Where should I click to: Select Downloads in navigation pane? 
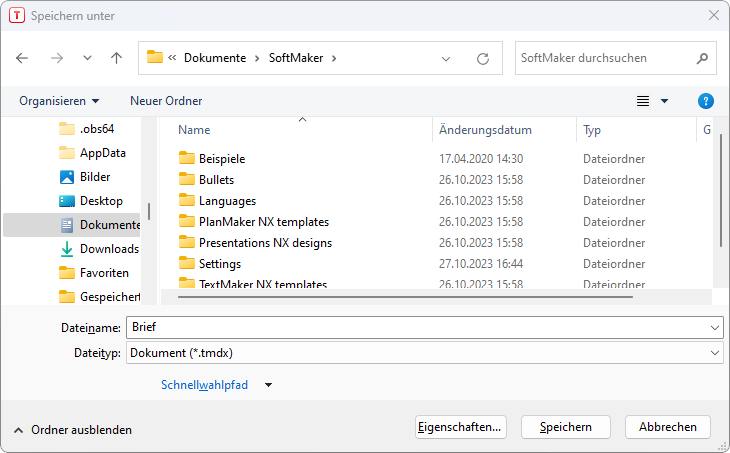pyautogui.click(x=99, y=249)
